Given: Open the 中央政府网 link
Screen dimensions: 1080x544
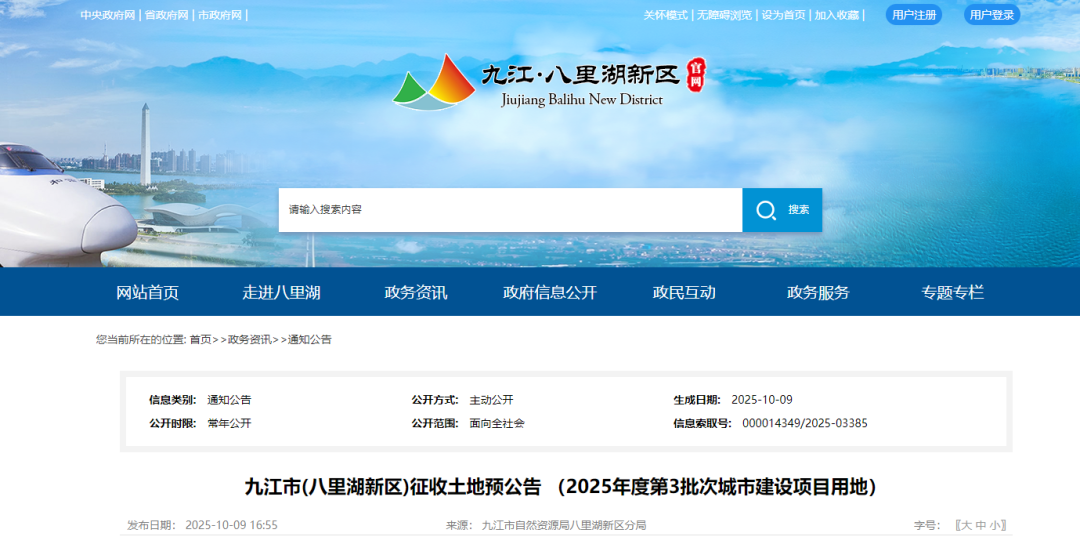Looking at the screenshot, I should pos(107,15).
